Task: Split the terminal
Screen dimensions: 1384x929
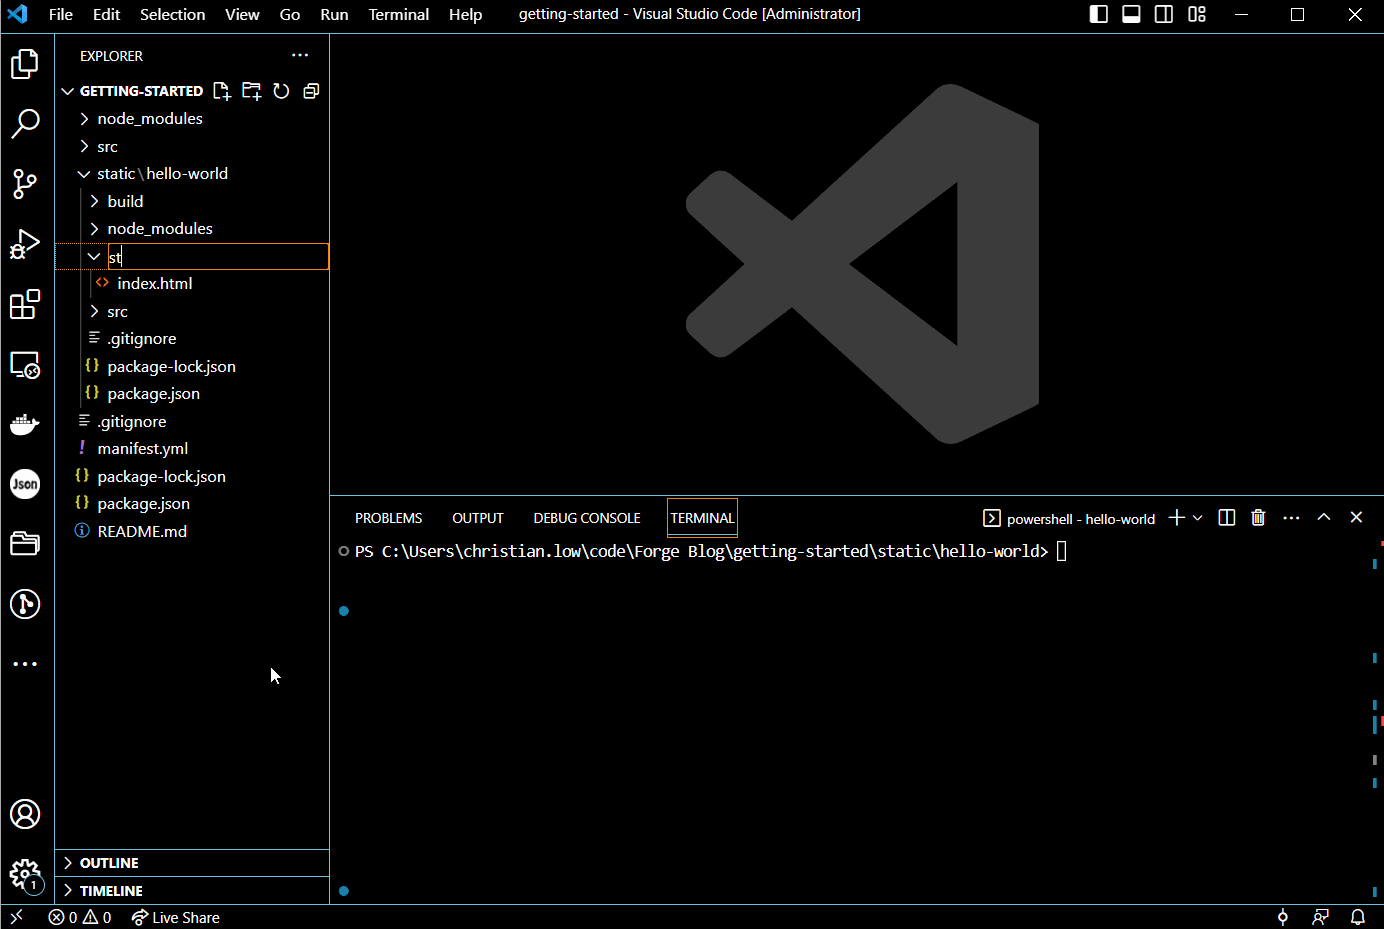Action: click(1227, 517)
